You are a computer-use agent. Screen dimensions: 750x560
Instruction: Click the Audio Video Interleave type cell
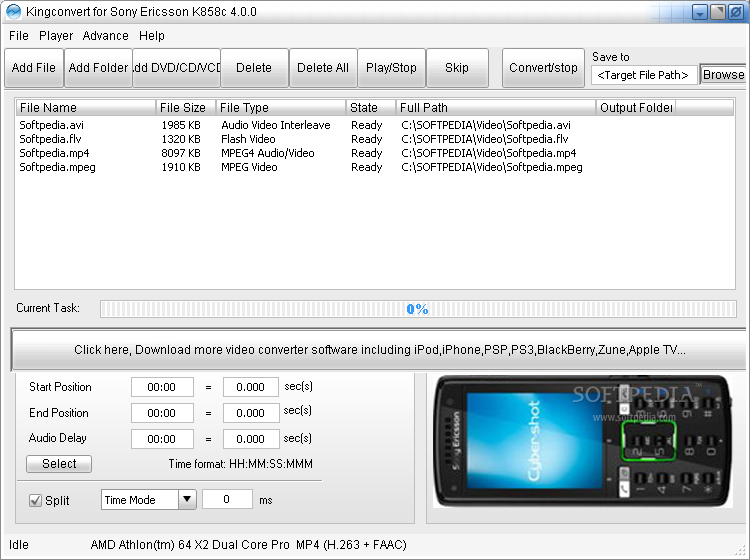click(x=276, y=125)
